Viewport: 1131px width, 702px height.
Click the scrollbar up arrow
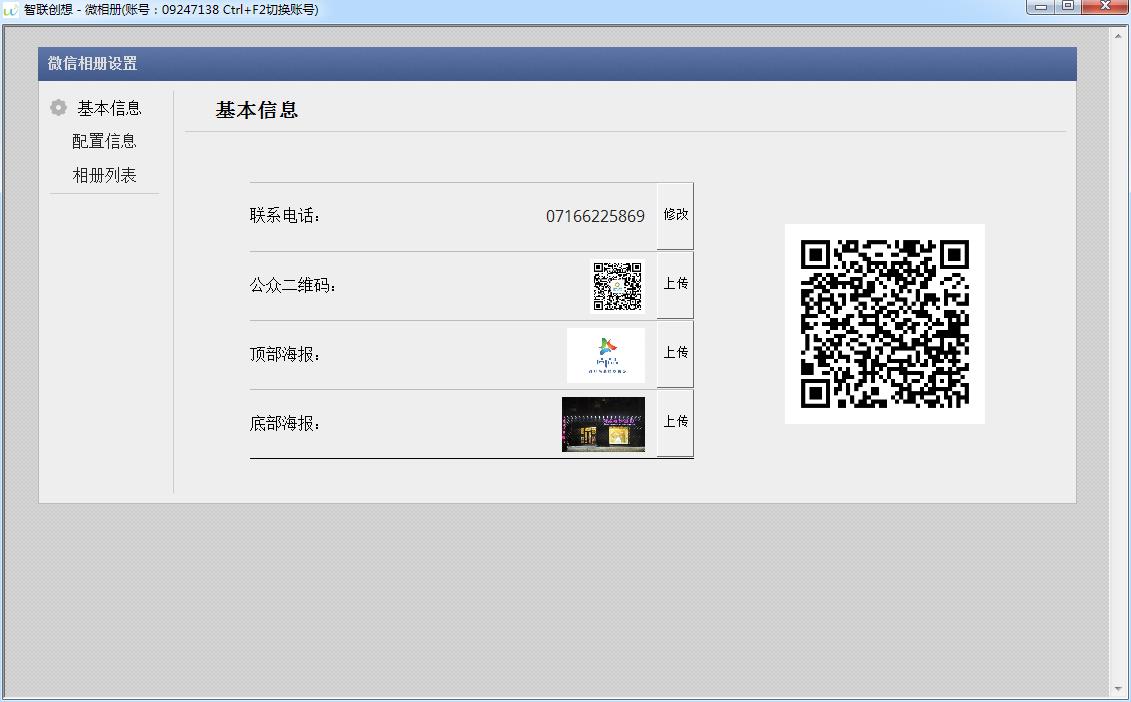[1119, 33]
